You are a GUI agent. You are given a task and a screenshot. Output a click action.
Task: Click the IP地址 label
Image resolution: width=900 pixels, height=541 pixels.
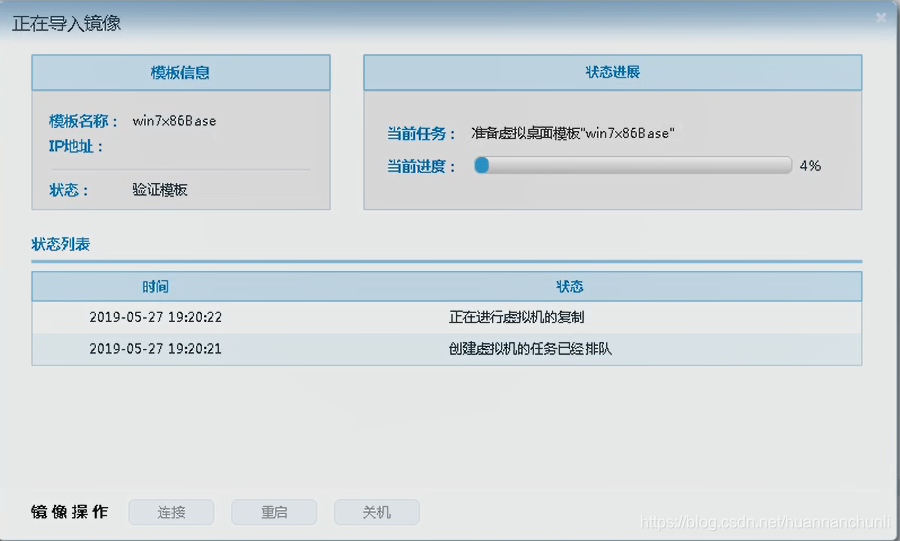click(76, 146)
